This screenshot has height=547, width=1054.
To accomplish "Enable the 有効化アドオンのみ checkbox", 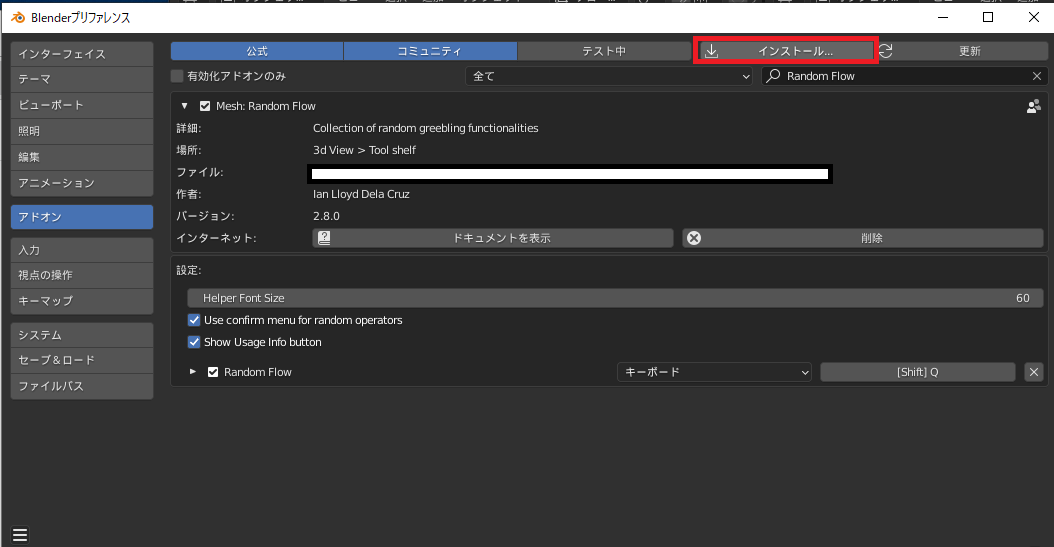I will [x=177, y=76].
